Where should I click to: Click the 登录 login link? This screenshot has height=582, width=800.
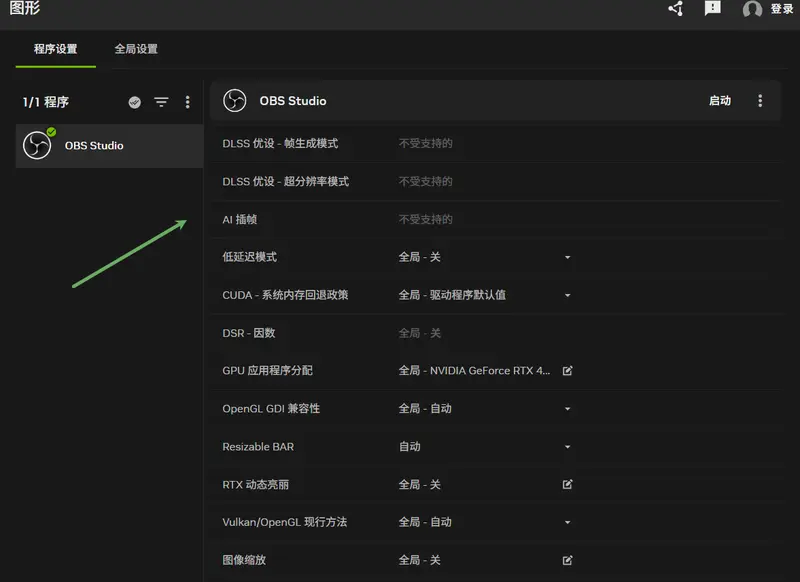tap(782, 9)
